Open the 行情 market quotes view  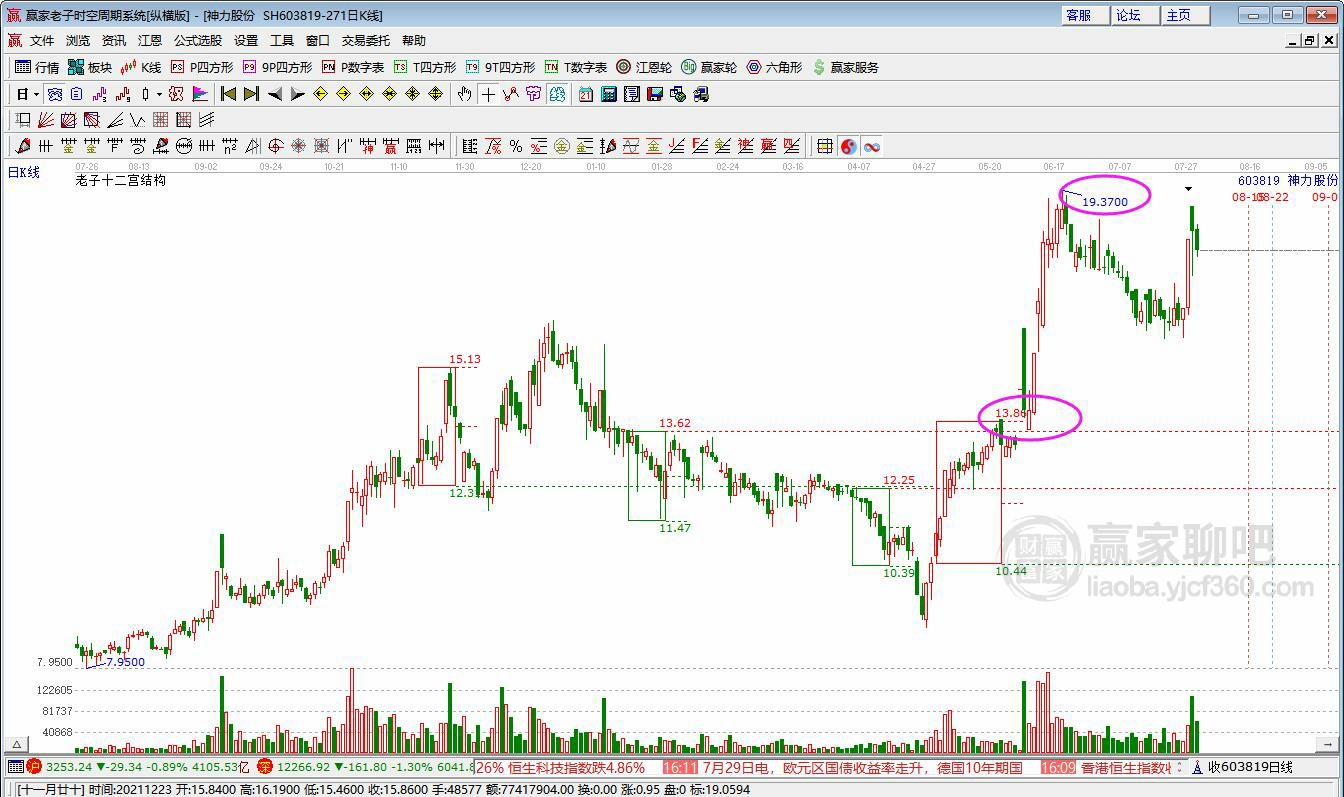37,67
